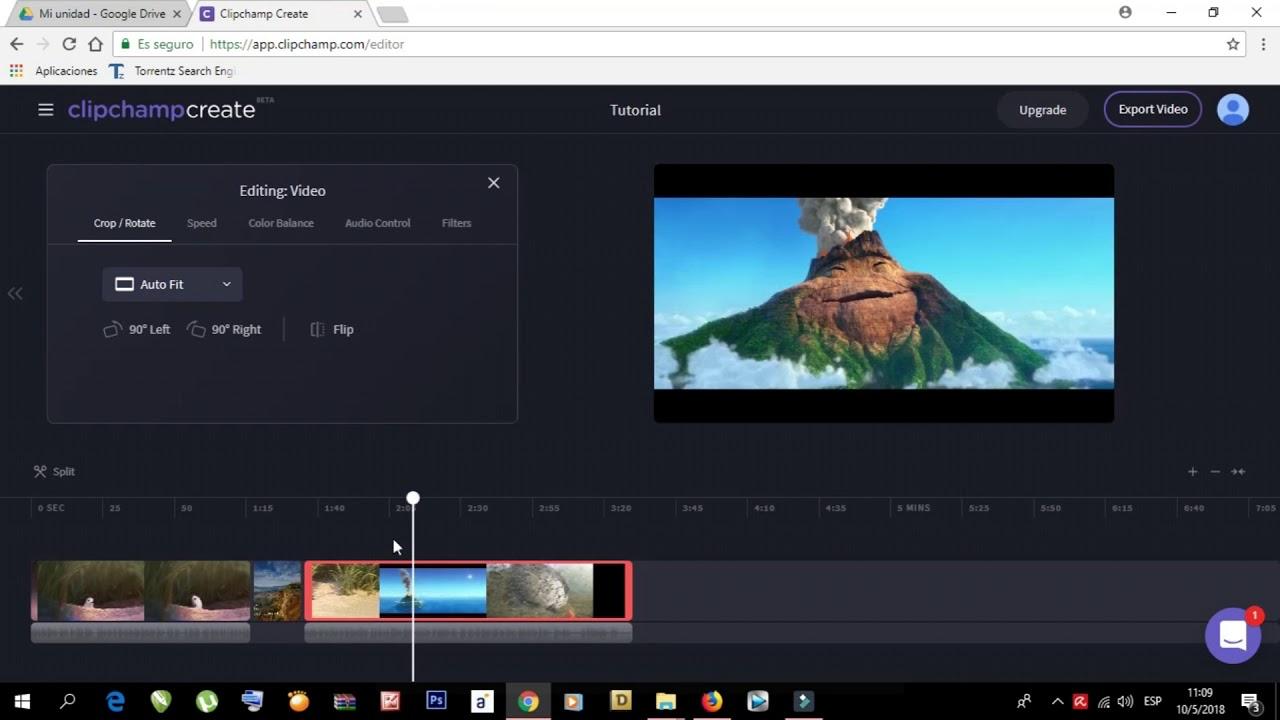This screenshot has height=720, width=1280.
Task: Go to the browser home page
Action: click(x=95, y=44)
